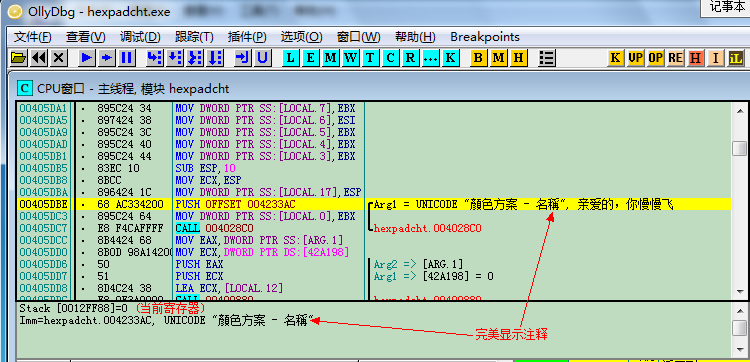Click the Execute till user code U icon
The height and width of the screenshot is (362, 750).
[262, 58]
